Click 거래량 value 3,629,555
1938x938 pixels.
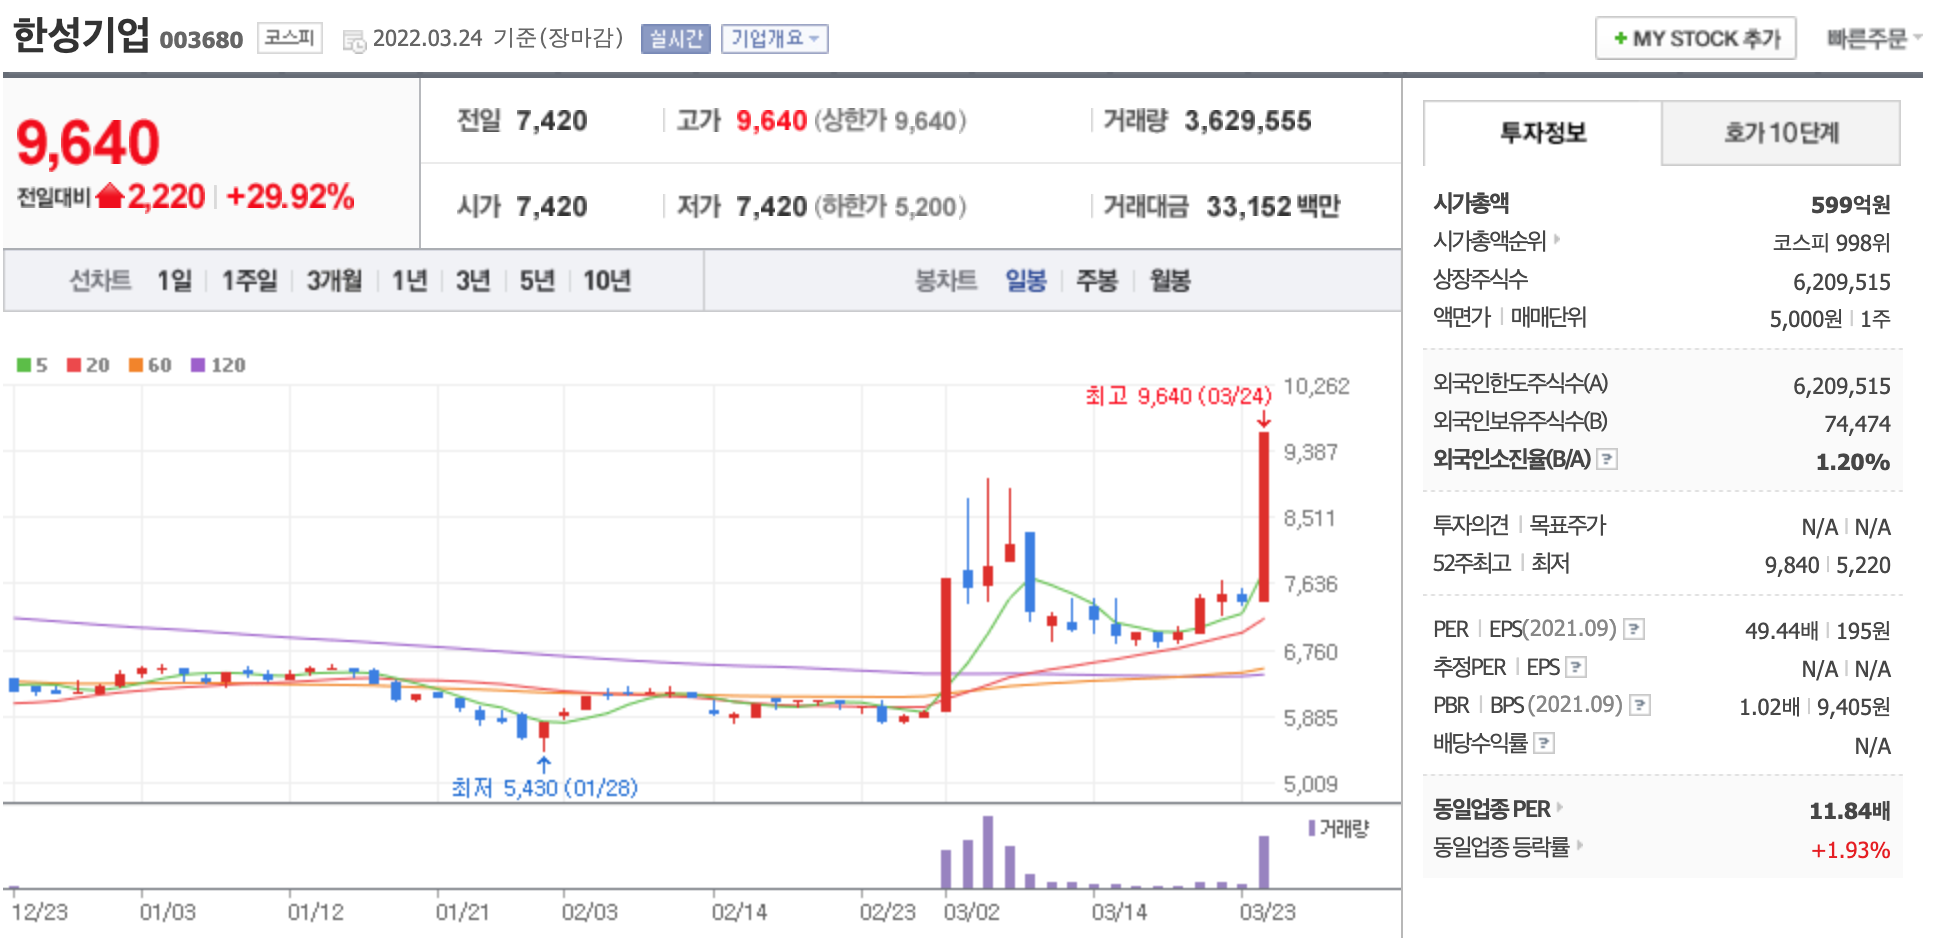[1248, 121]
